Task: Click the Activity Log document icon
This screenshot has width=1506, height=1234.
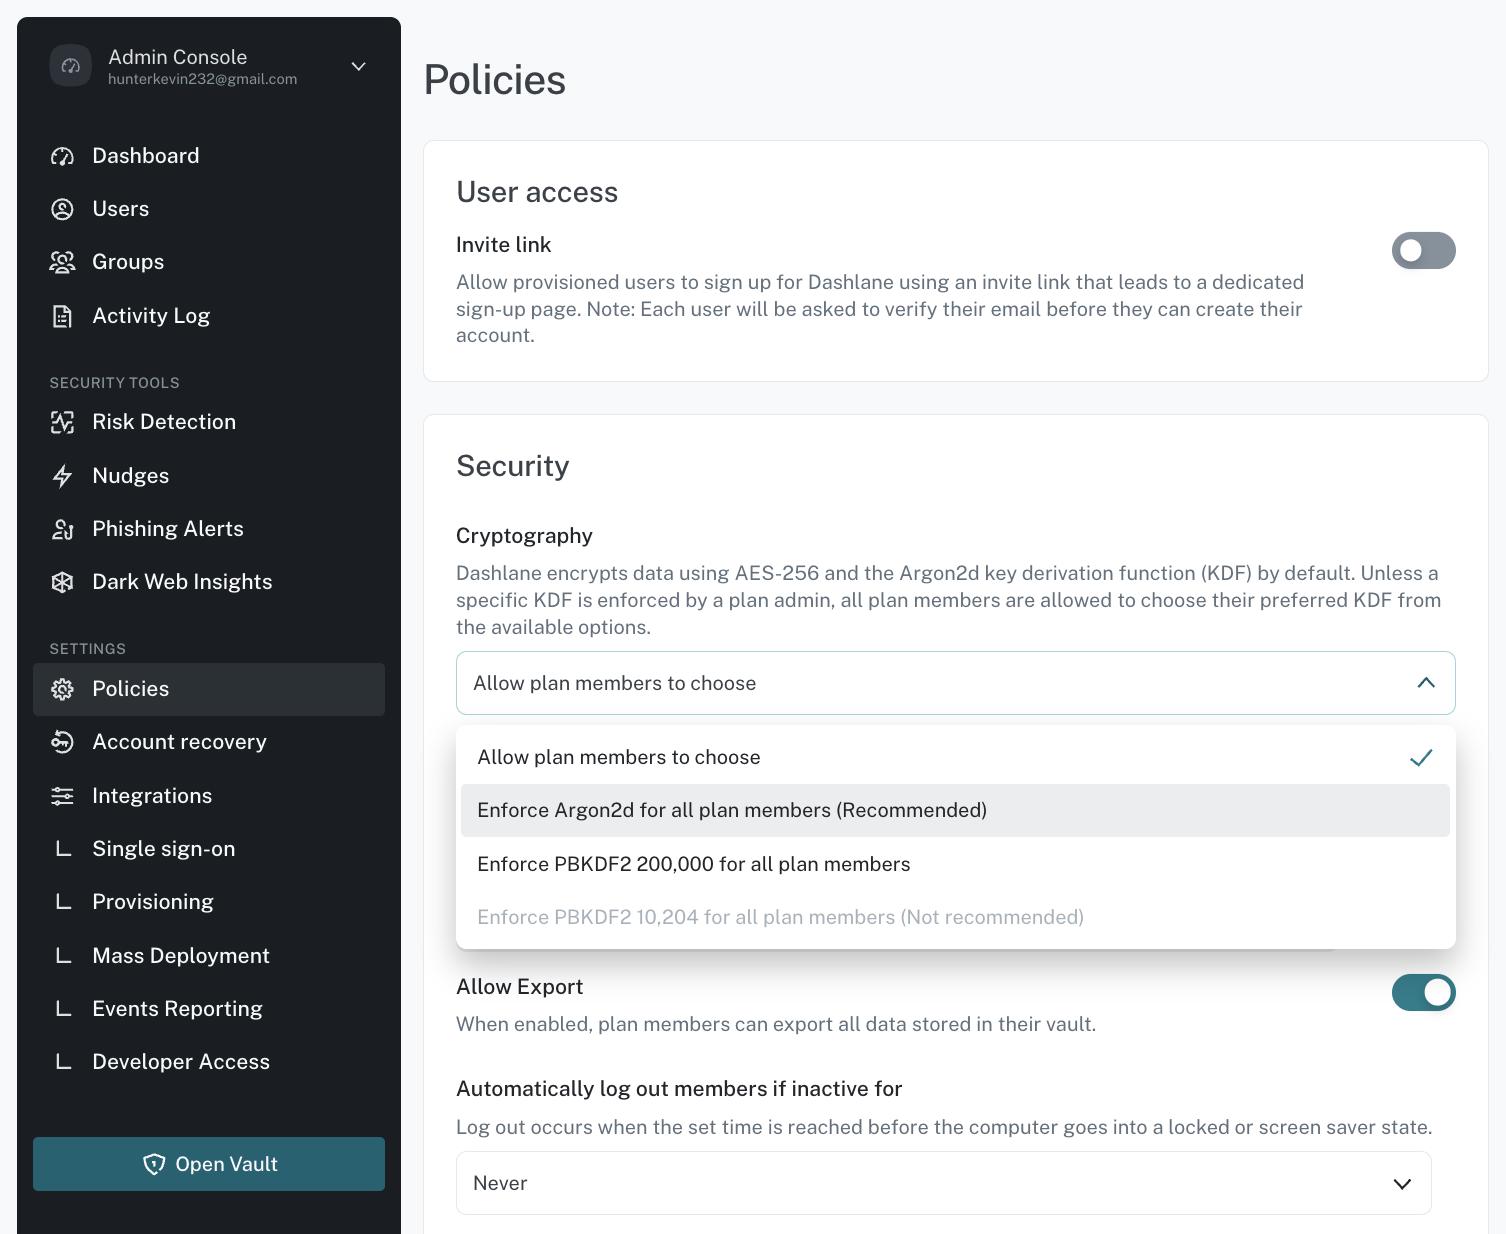Action: click(x=62, y=316)
